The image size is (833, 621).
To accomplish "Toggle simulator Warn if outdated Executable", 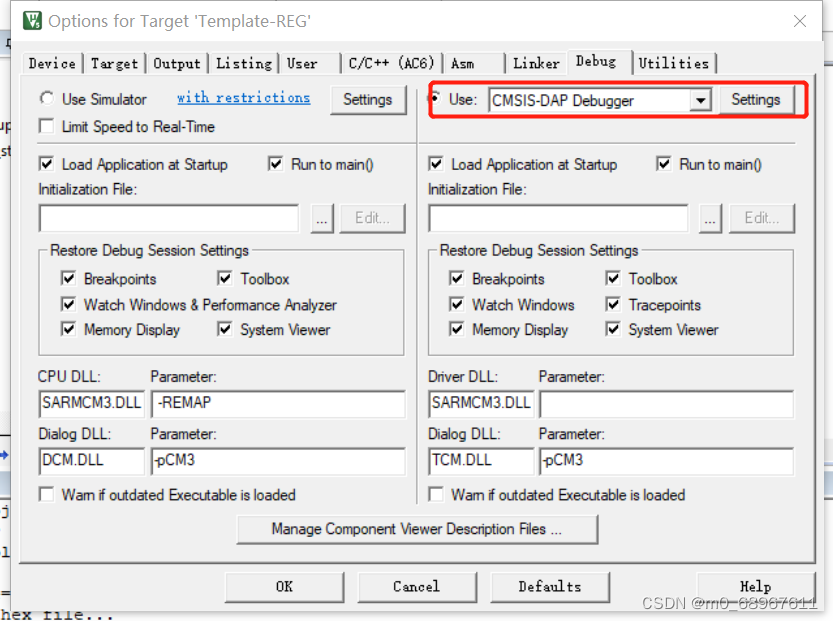I will [x=47, y=495].
